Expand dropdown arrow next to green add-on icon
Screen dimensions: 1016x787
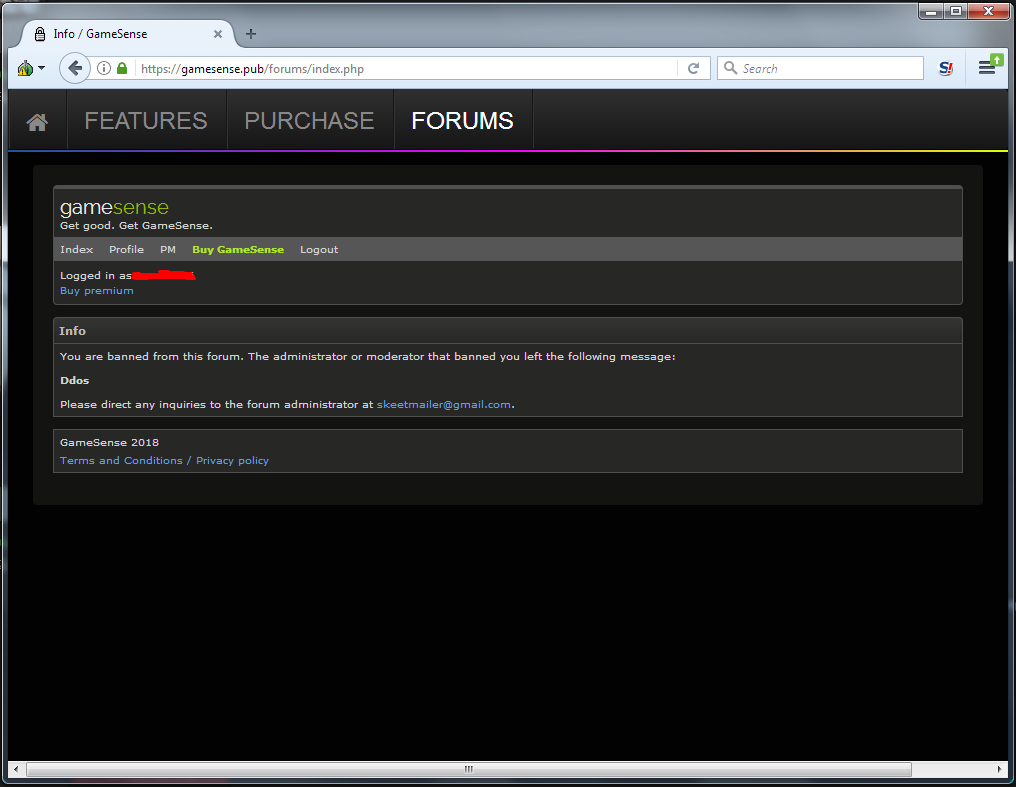[x=41, y=68]
